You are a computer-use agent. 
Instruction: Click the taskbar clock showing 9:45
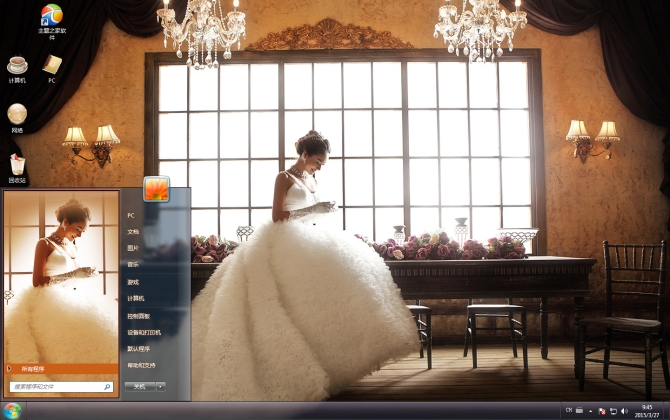point(647,411)
